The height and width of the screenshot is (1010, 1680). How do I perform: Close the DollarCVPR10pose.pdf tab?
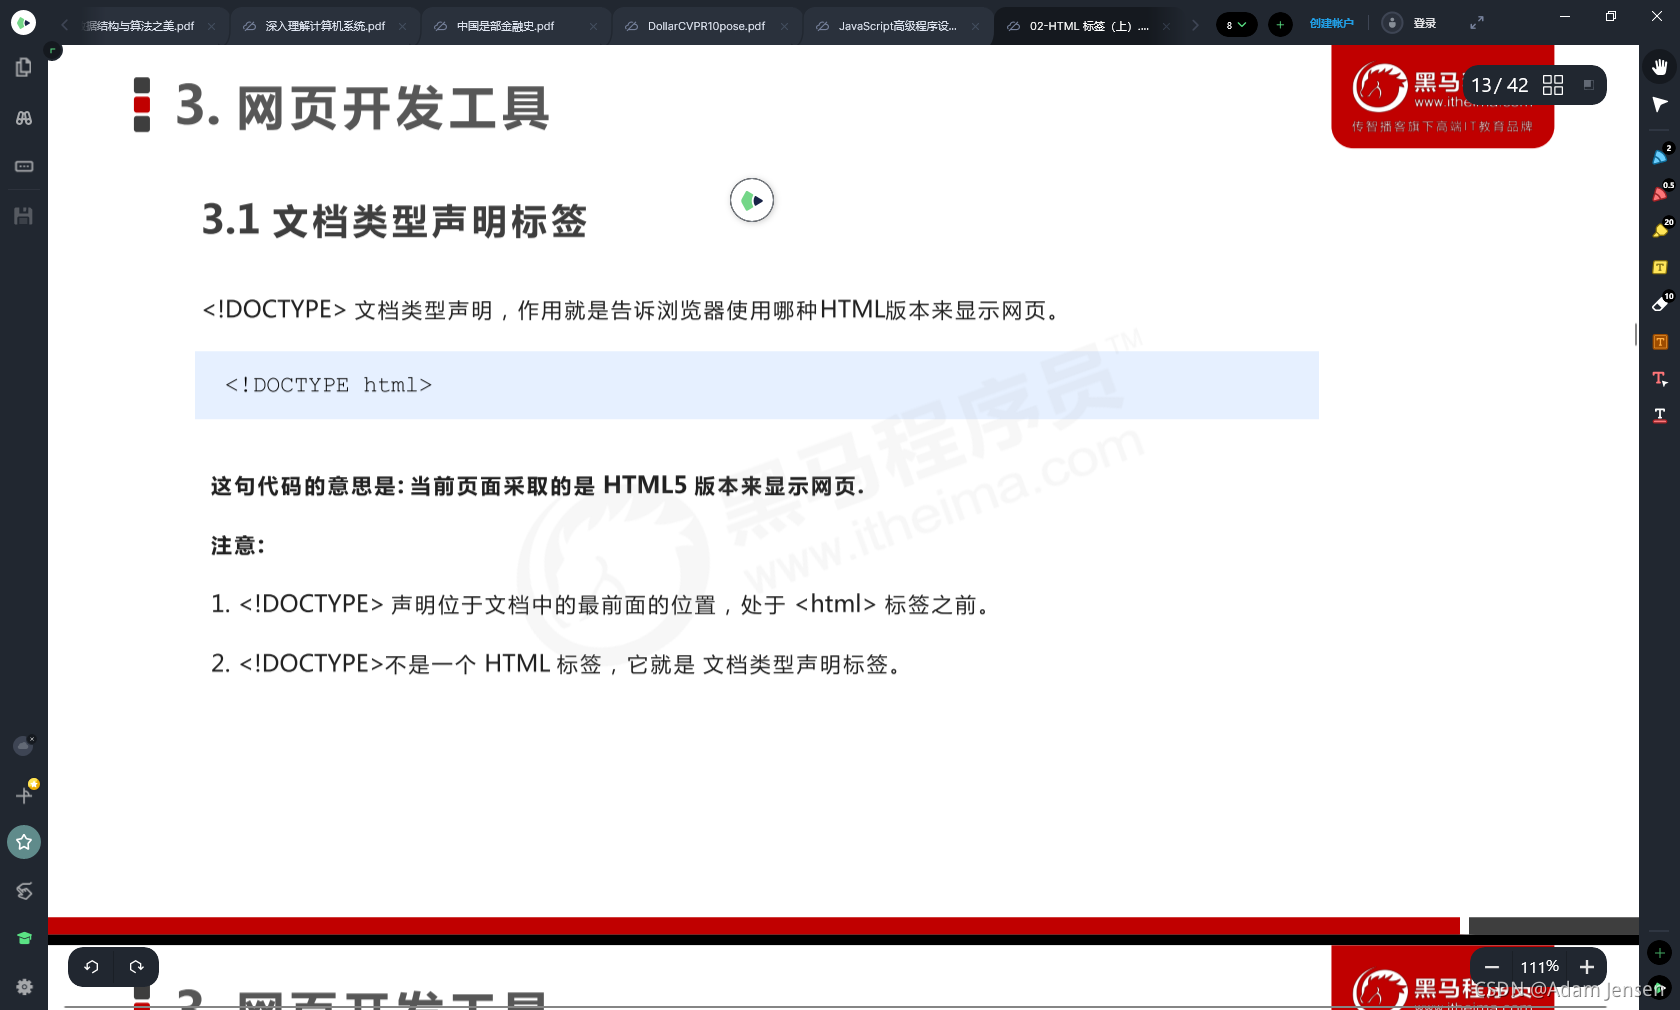click(x=784, y=26)
